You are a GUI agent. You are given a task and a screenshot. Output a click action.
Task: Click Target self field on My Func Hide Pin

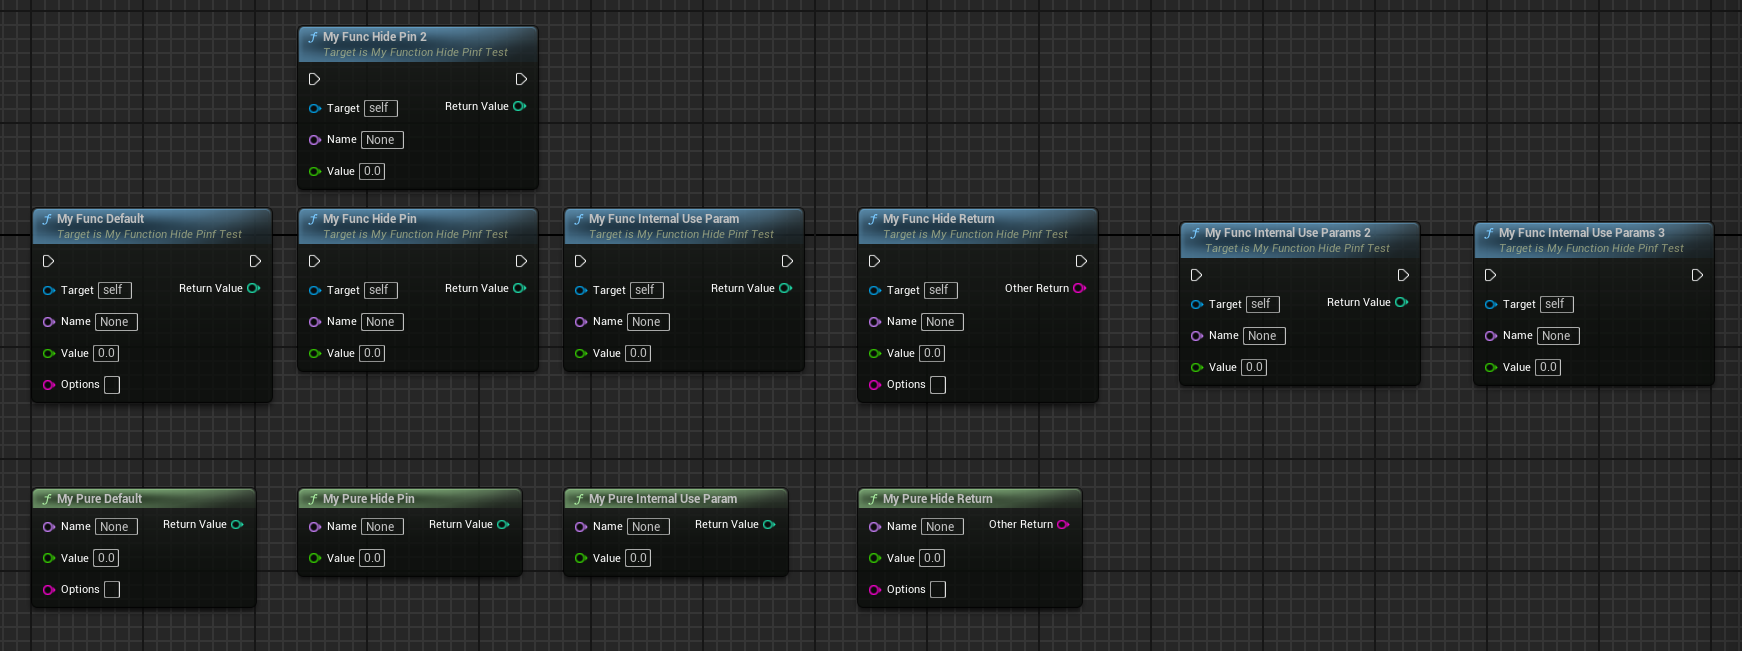(380, 290)
